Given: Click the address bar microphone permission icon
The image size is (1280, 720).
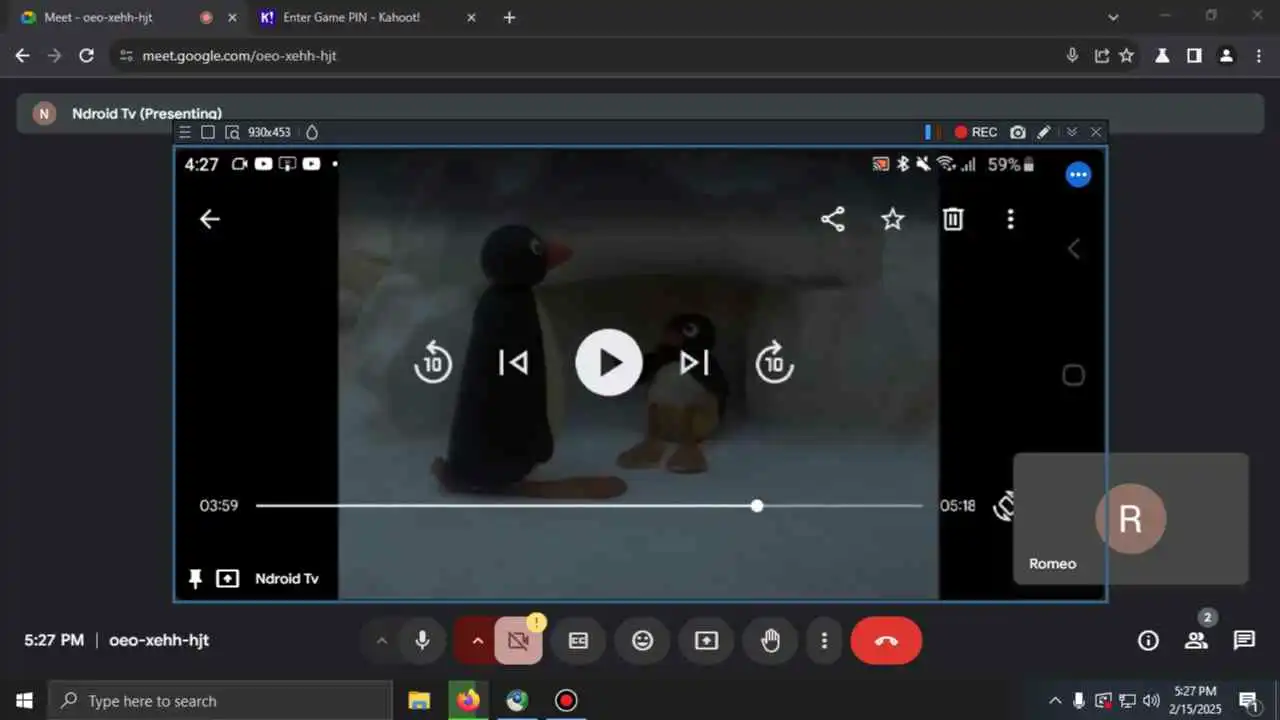Looking at the screenshot, I should pos(1072,56).
